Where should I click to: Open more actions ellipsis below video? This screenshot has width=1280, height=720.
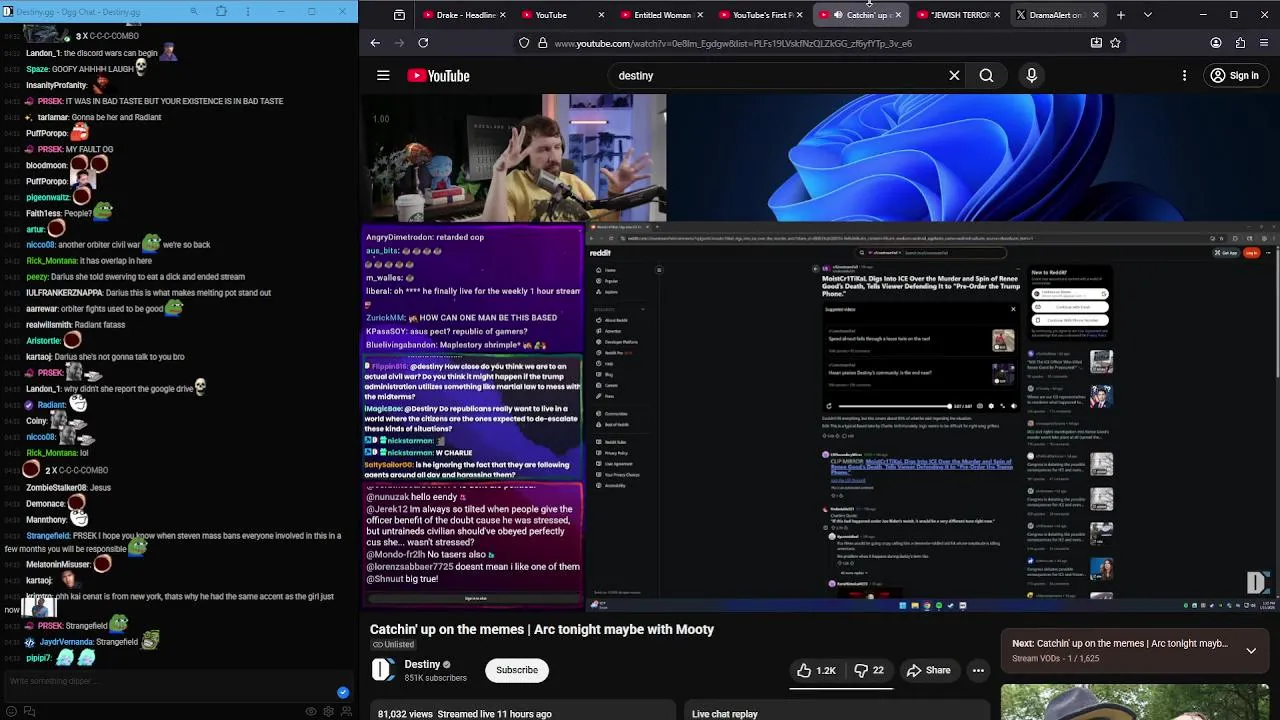coord(979,670)
